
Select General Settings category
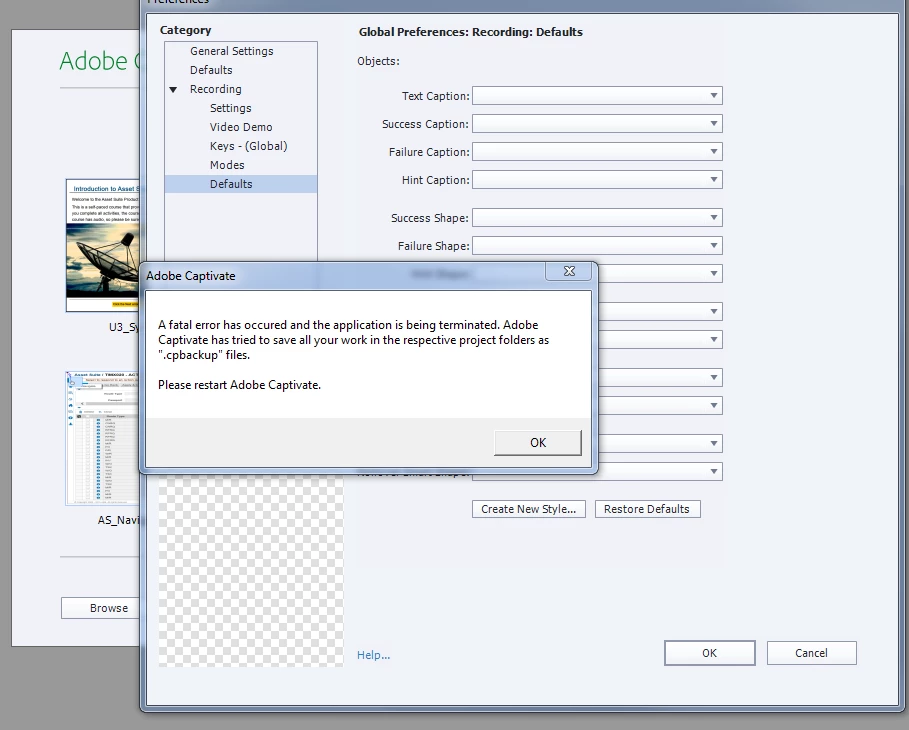[x=231, y=51]
